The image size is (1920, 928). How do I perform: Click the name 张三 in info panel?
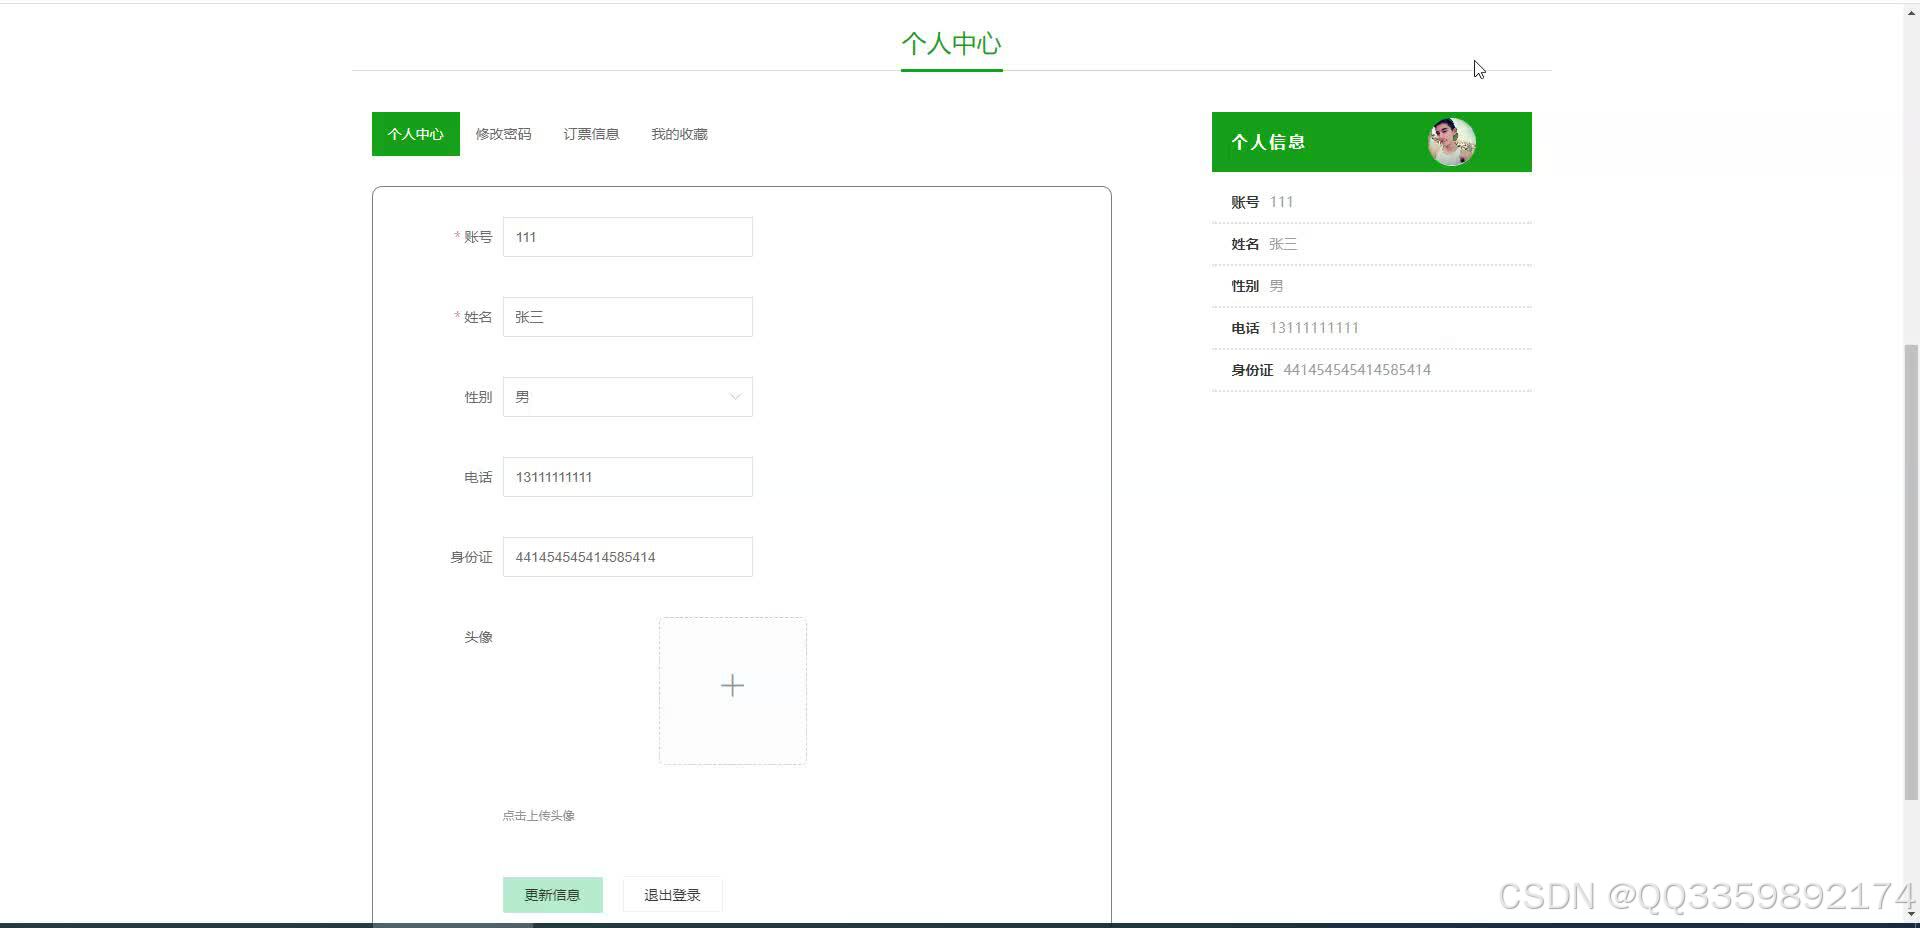click(1283, 244)
